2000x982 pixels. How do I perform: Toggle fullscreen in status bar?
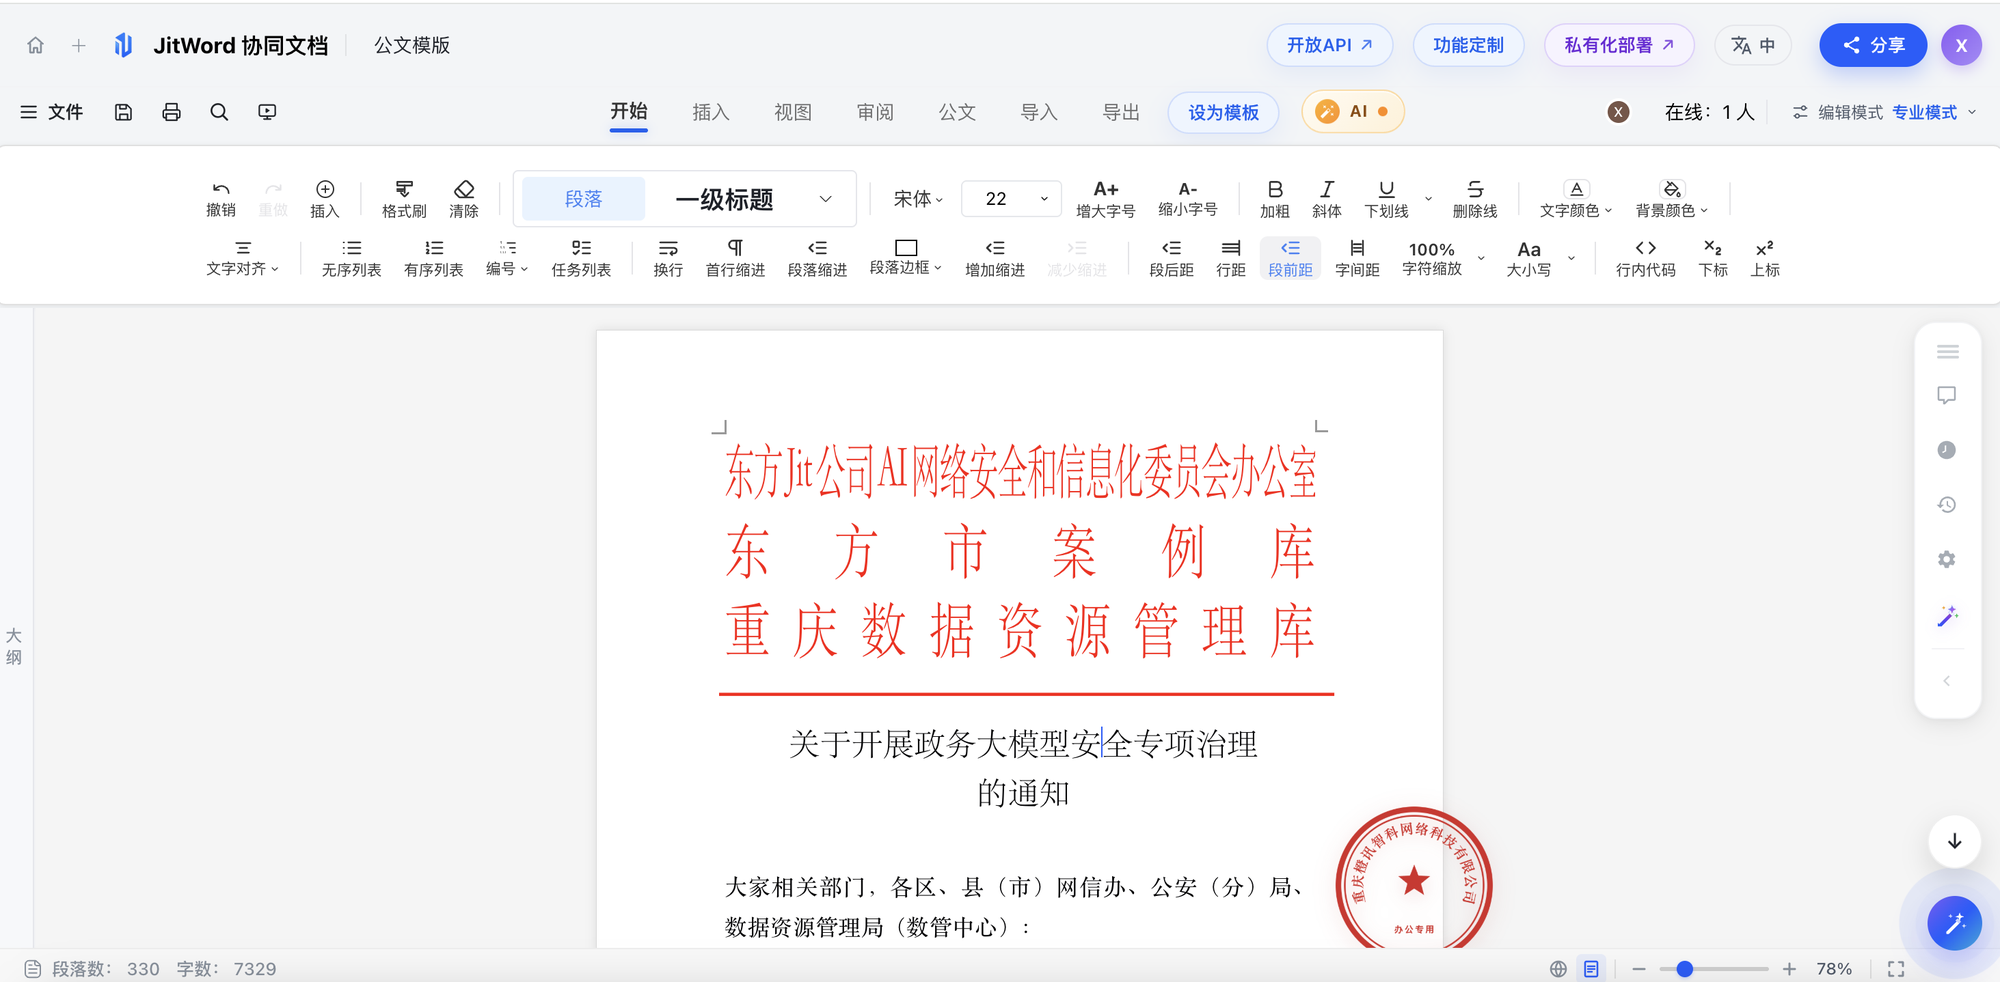[x=1896, y=969]
